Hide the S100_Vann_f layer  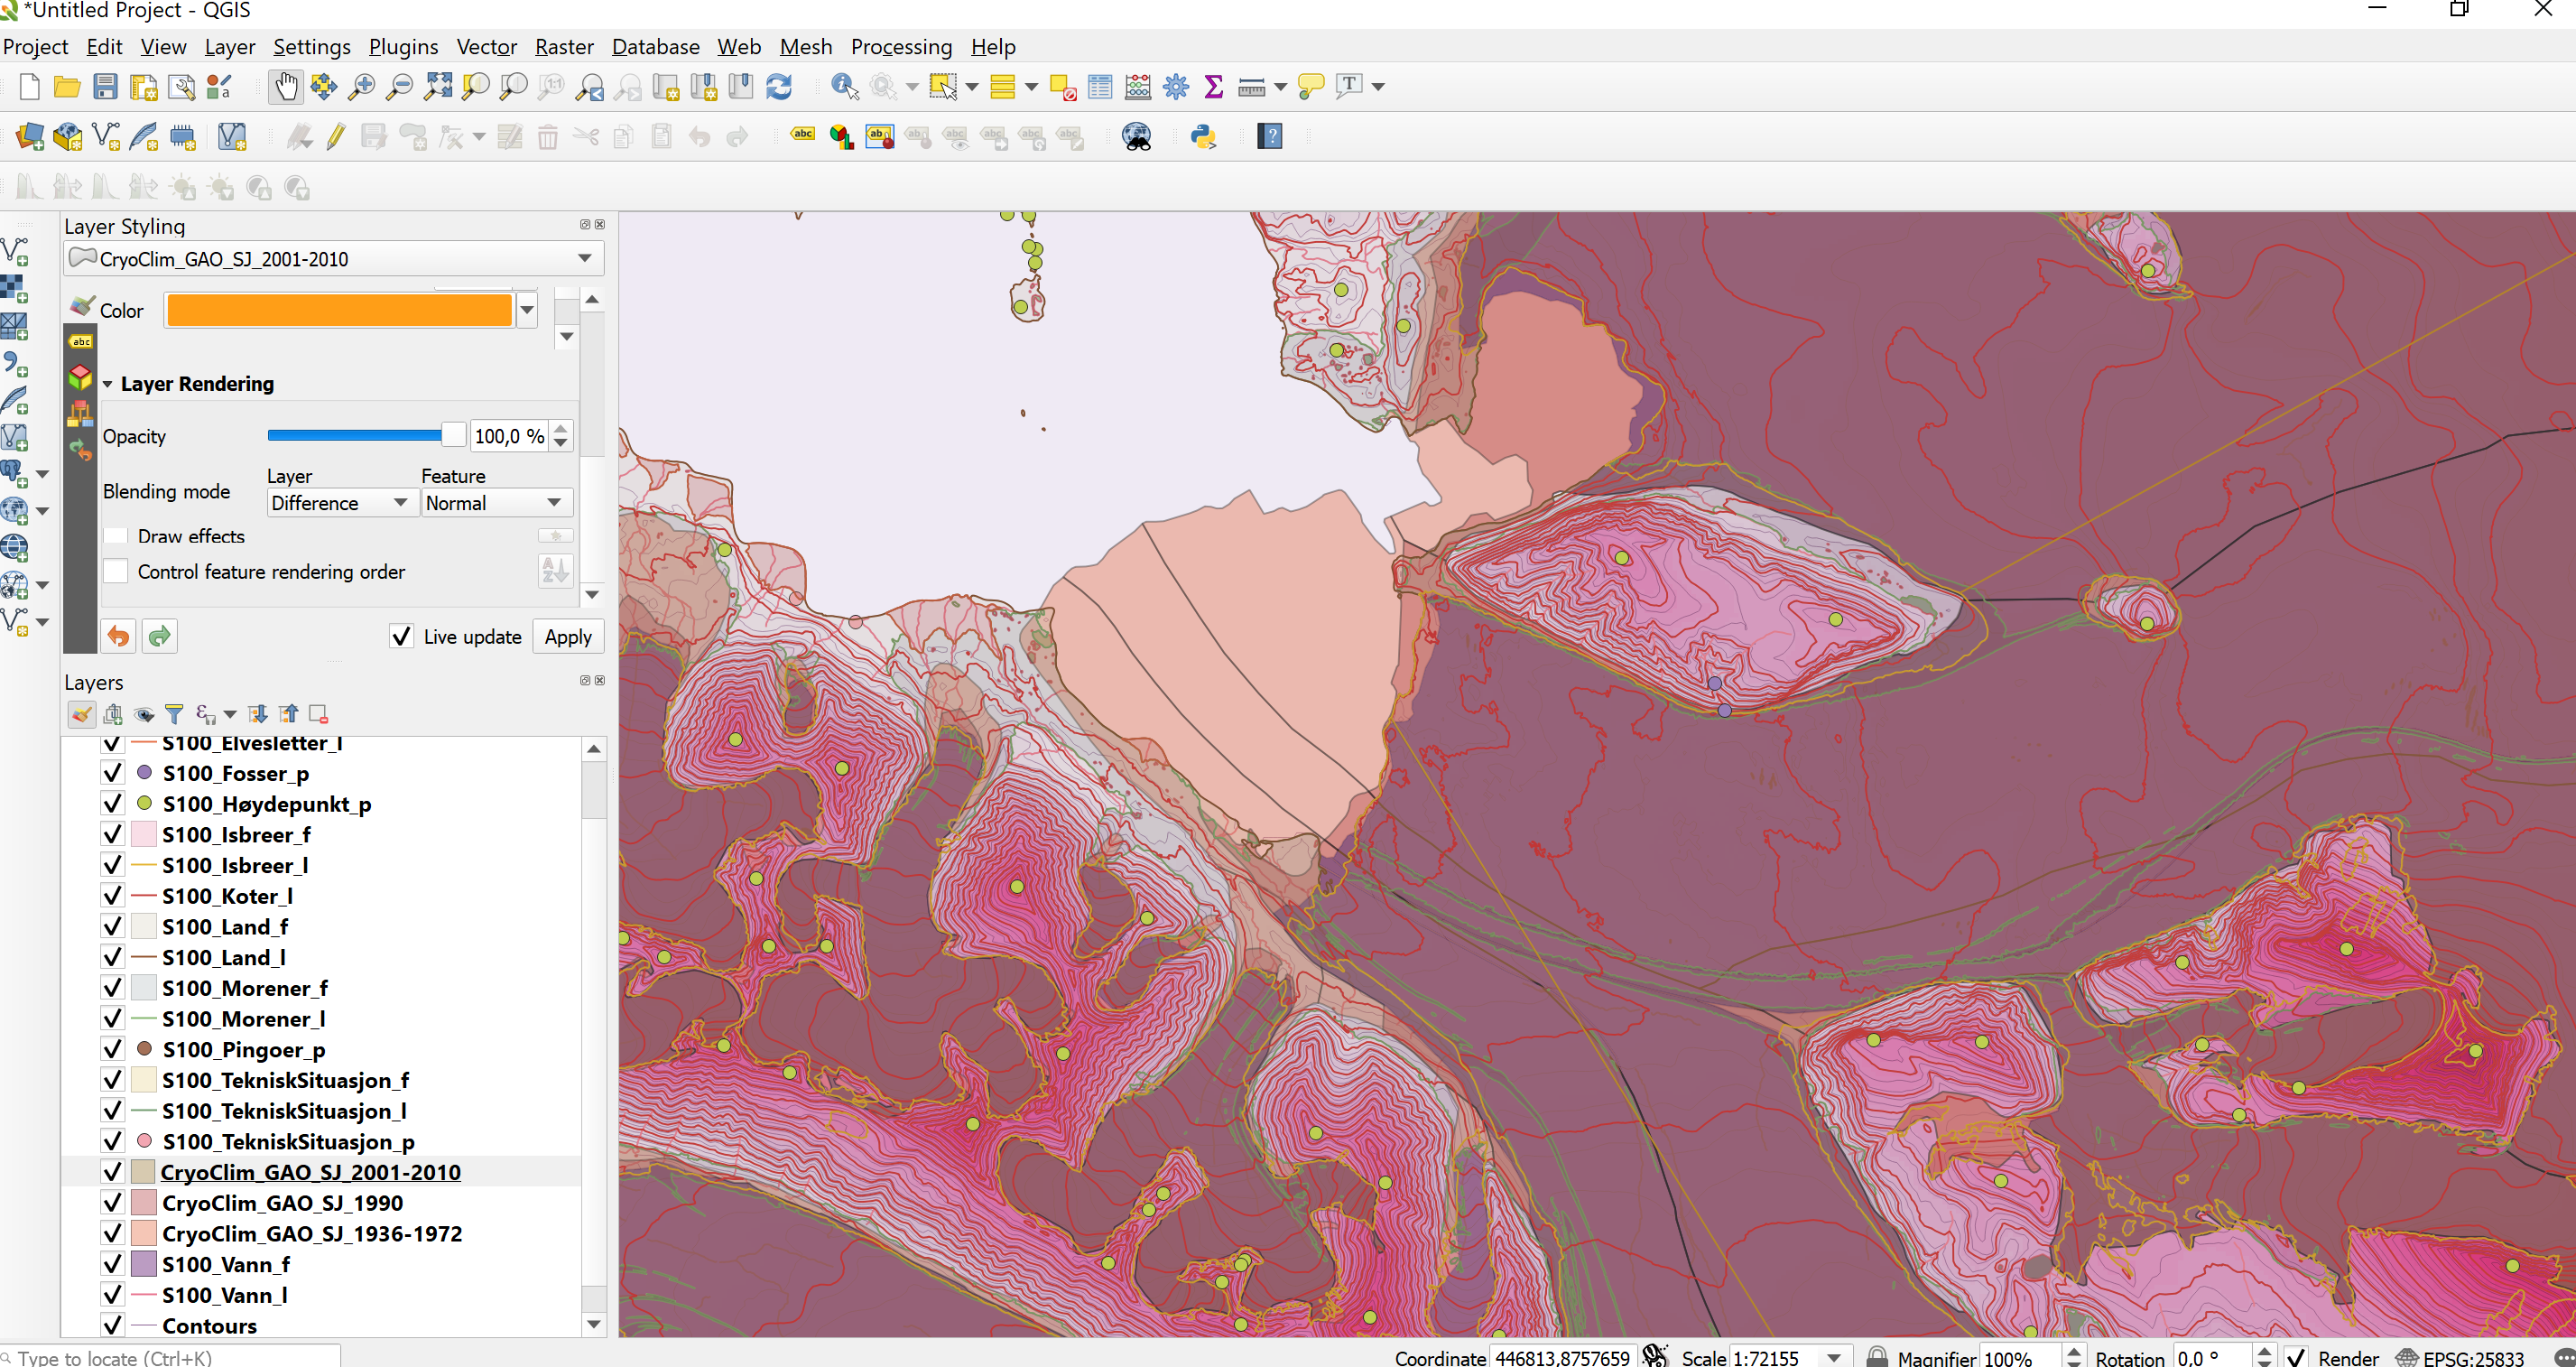pyautogui.click(x=112, y=1264)
